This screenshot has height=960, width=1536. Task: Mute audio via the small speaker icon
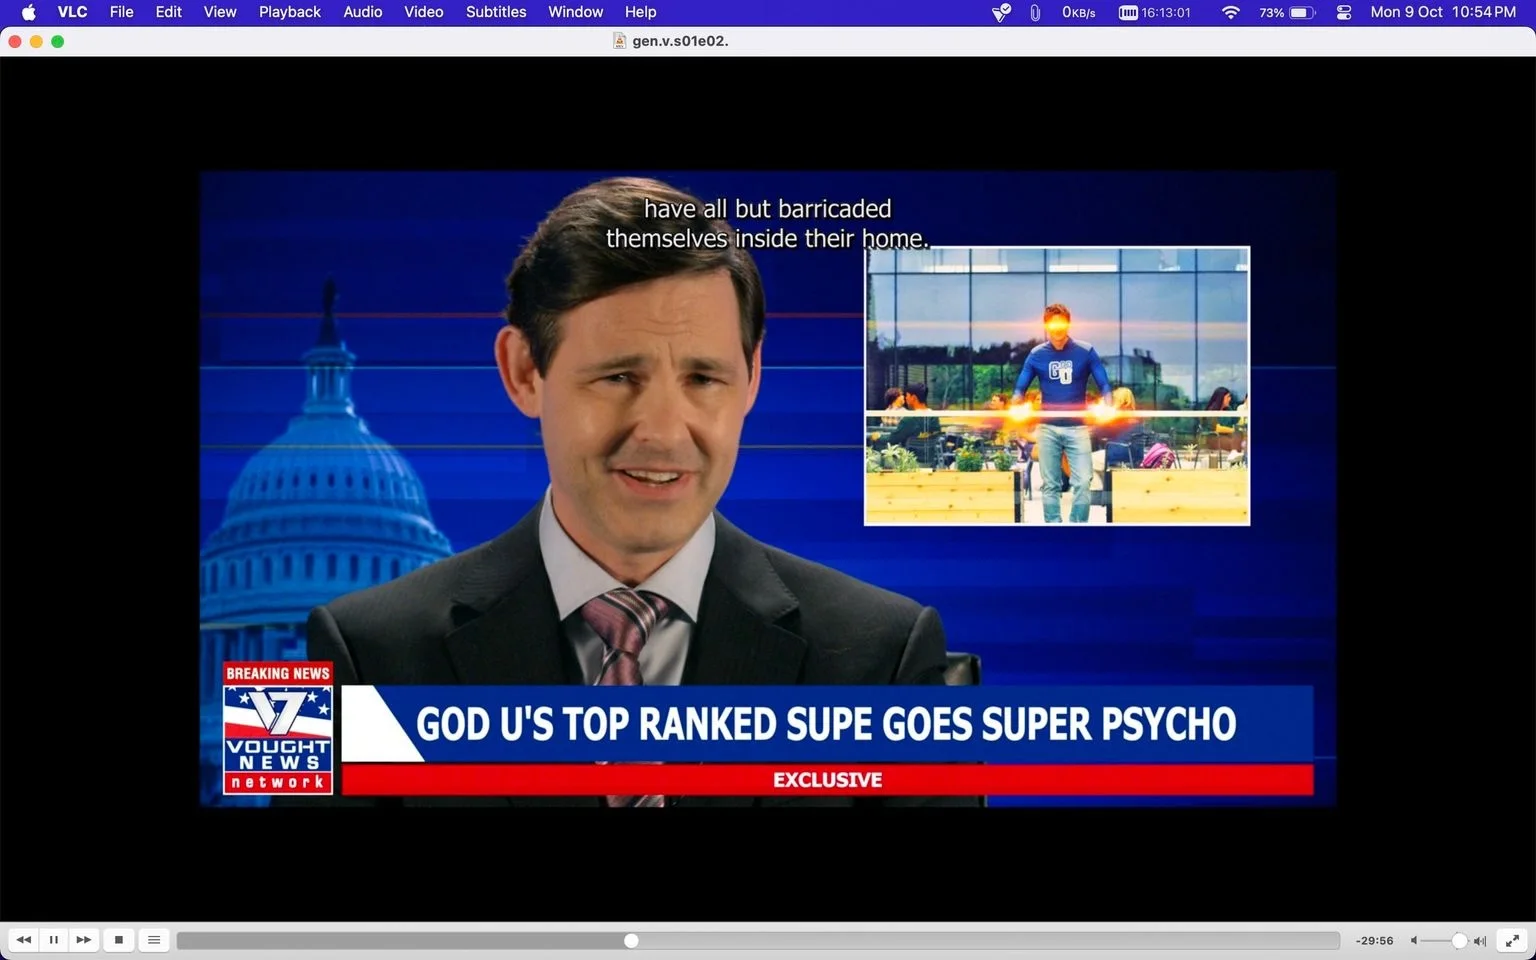[1414, 941]
